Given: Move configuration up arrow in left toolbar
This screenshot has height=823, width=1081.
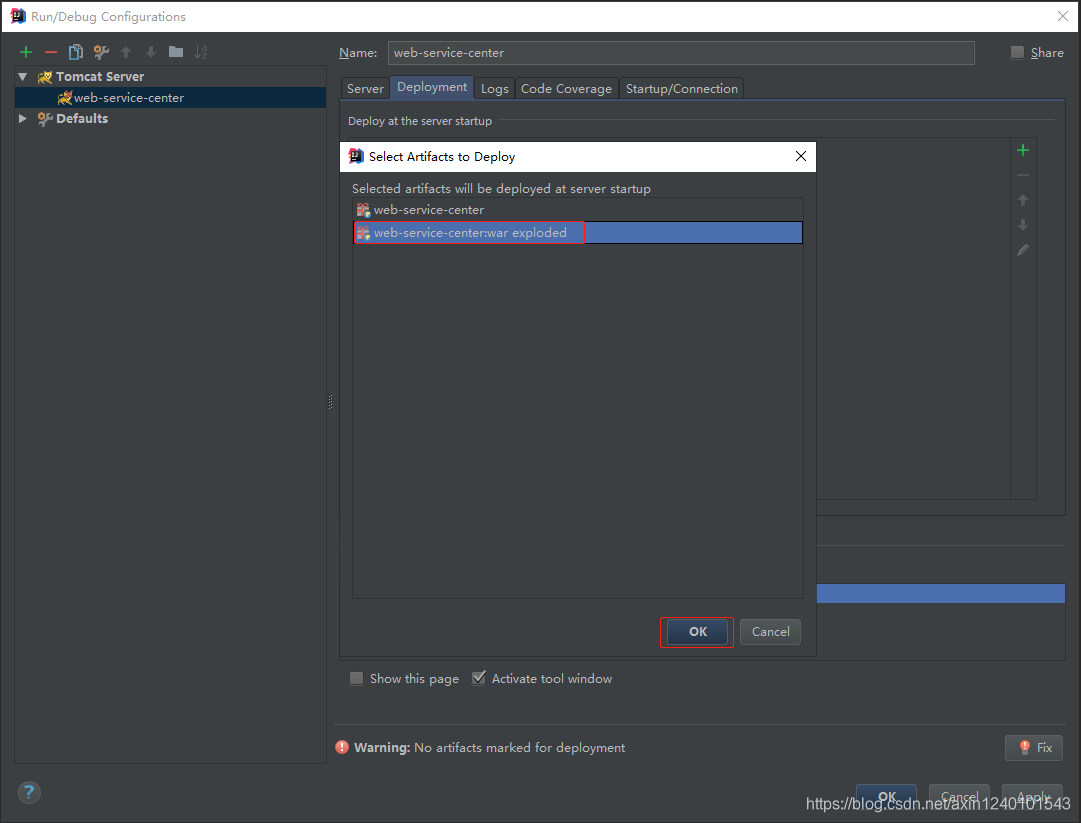Looking at the screenshot, I should 126,52.
